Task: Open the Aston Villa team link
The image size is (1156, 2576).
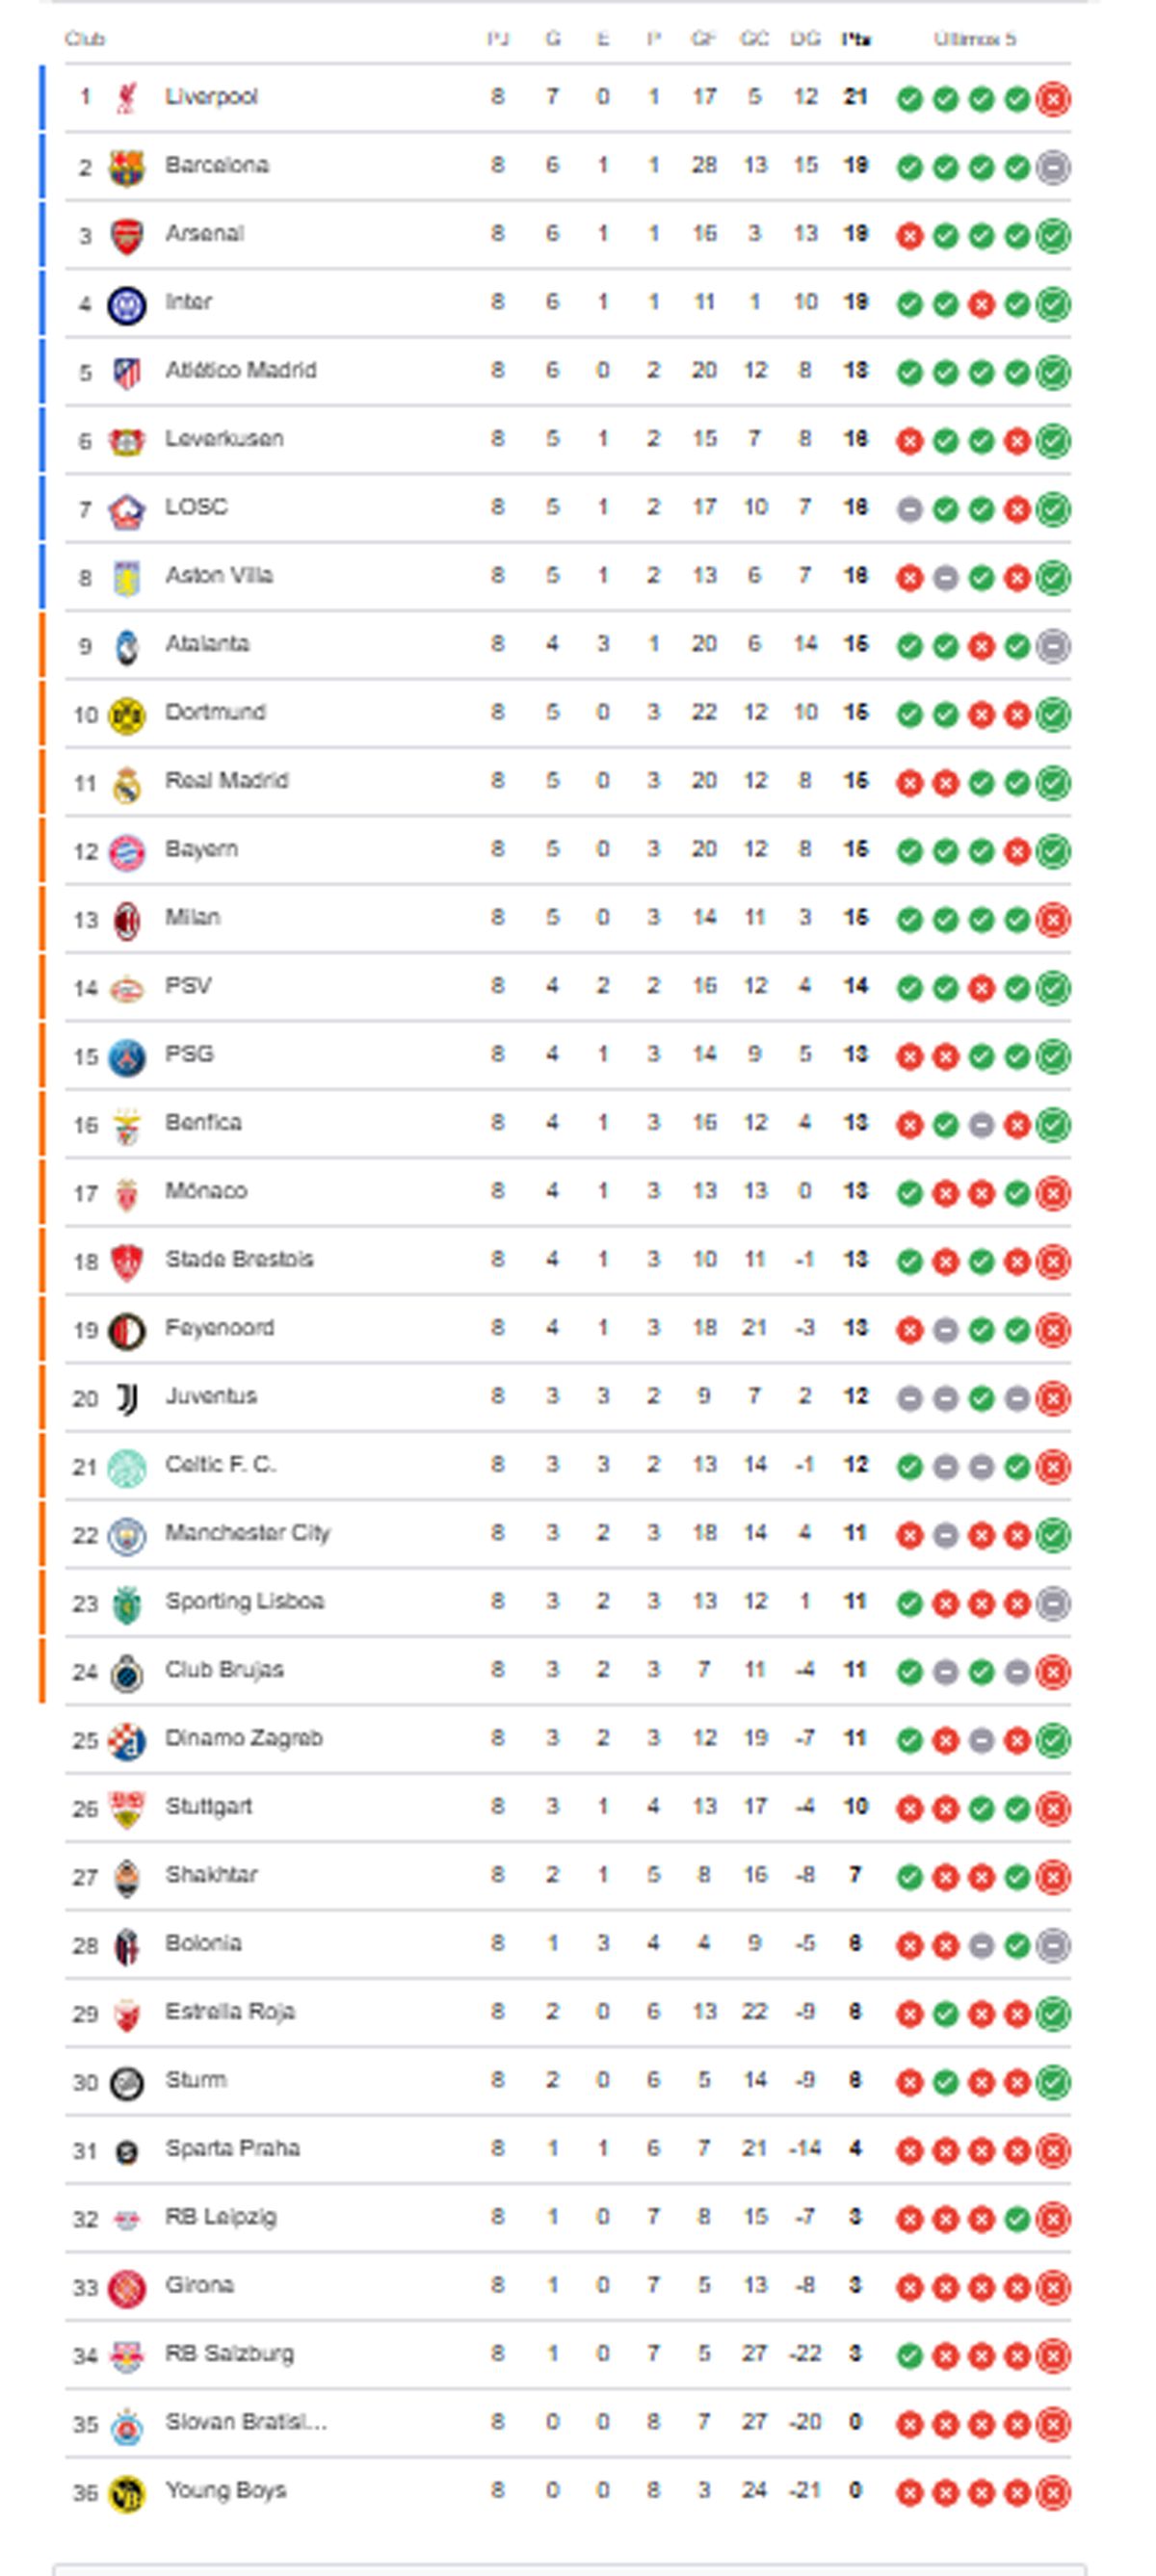Action: tap(219, 576)
